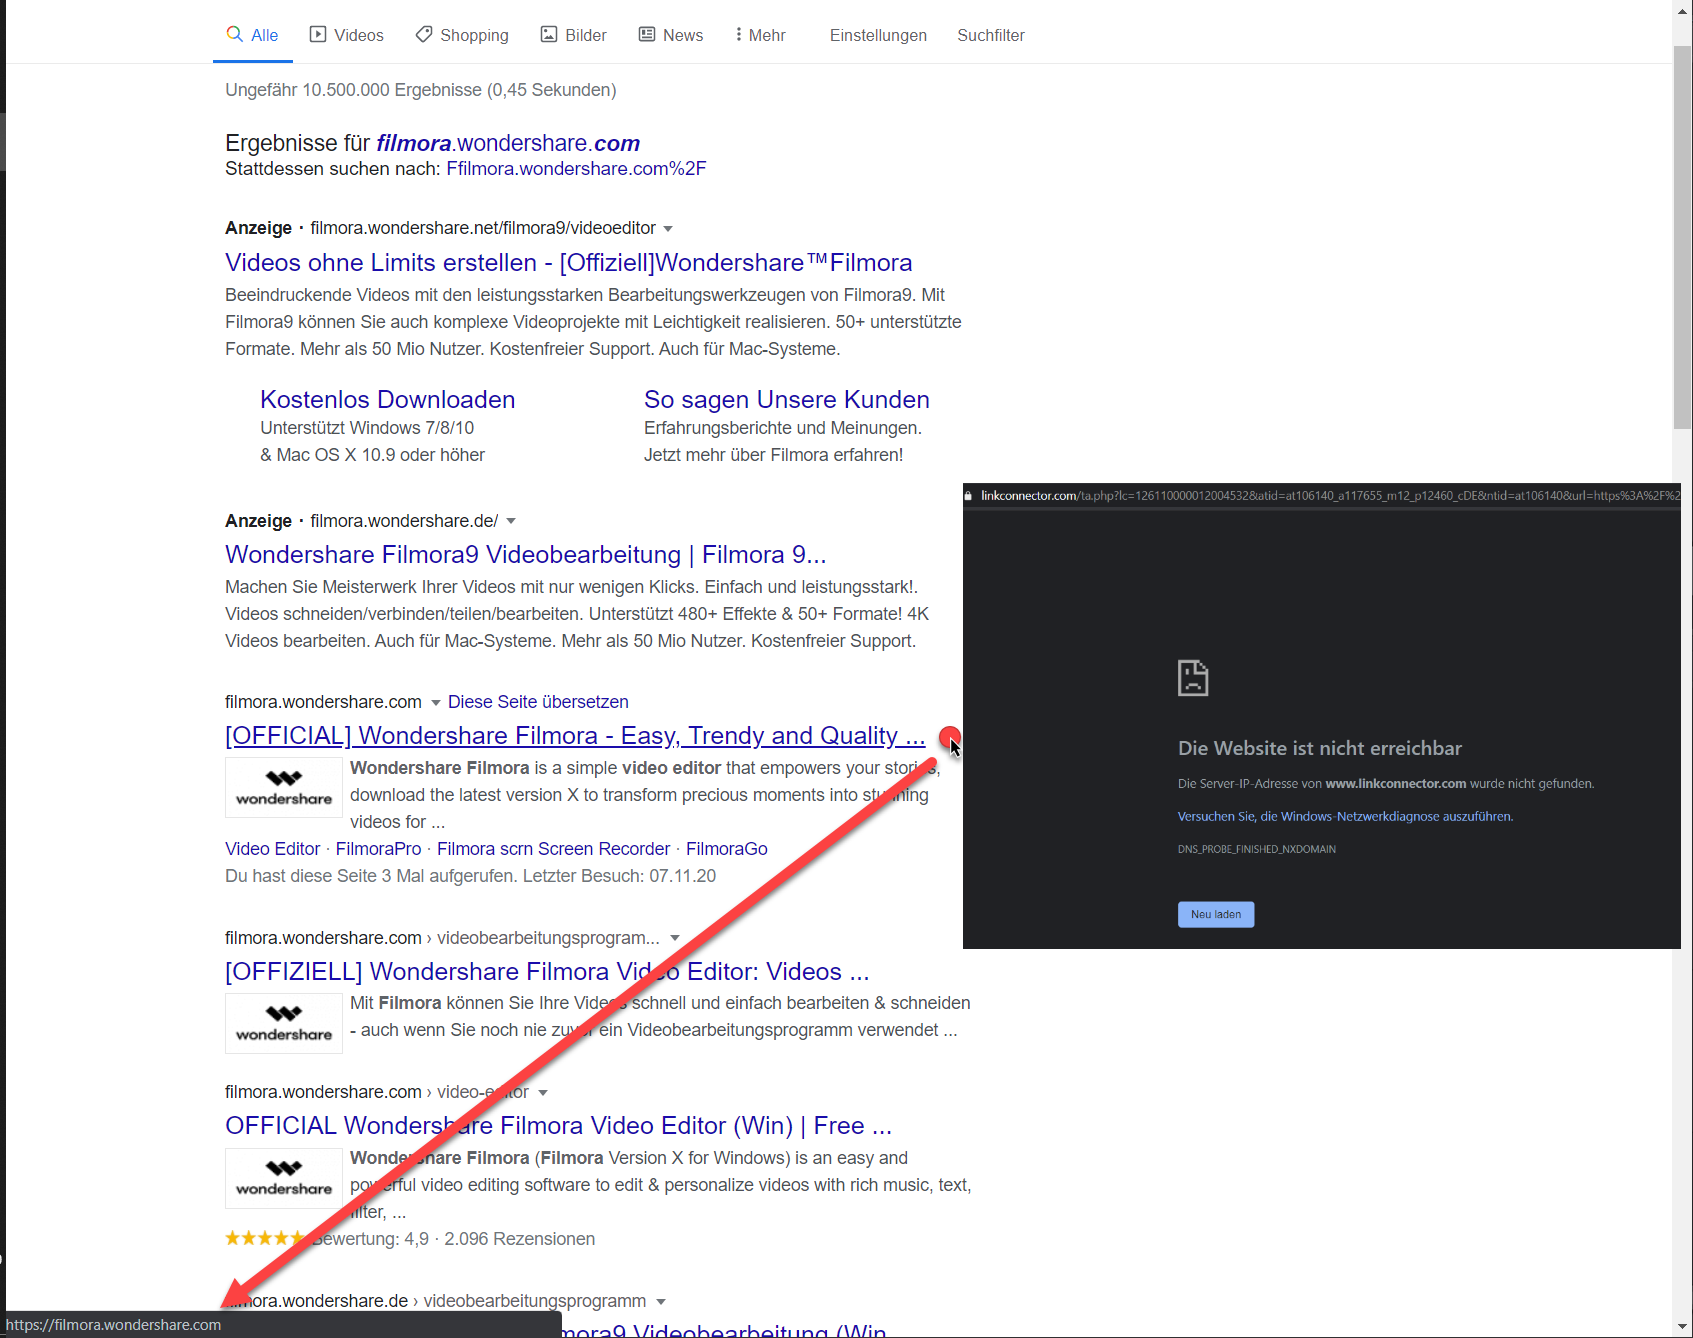1693x1338 pixels.
Task: Click the newspaper icon next to News
Action: point(645,33)
